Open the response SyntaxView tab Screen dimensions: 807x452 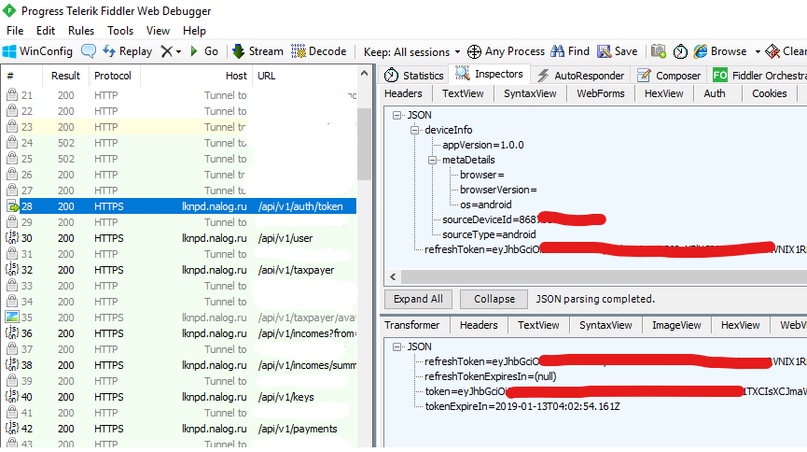(605, 325)
